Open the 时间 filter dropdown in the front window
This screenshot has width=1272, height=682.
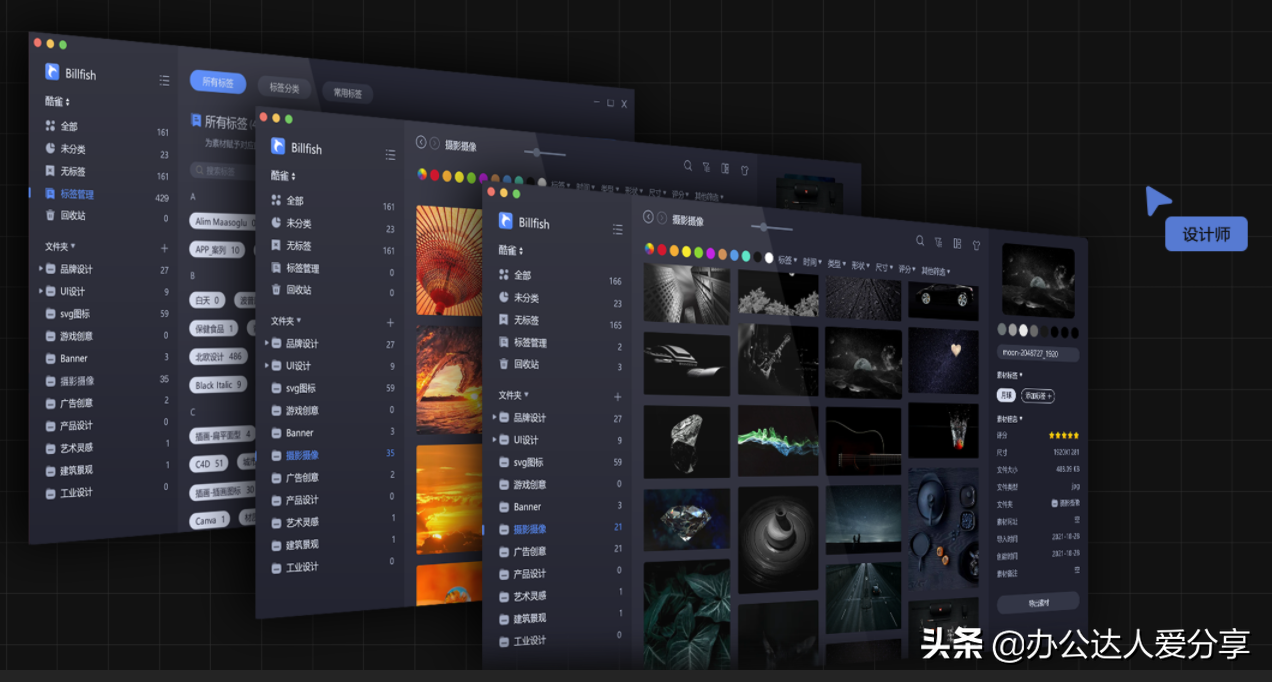[x=812, y=262]
